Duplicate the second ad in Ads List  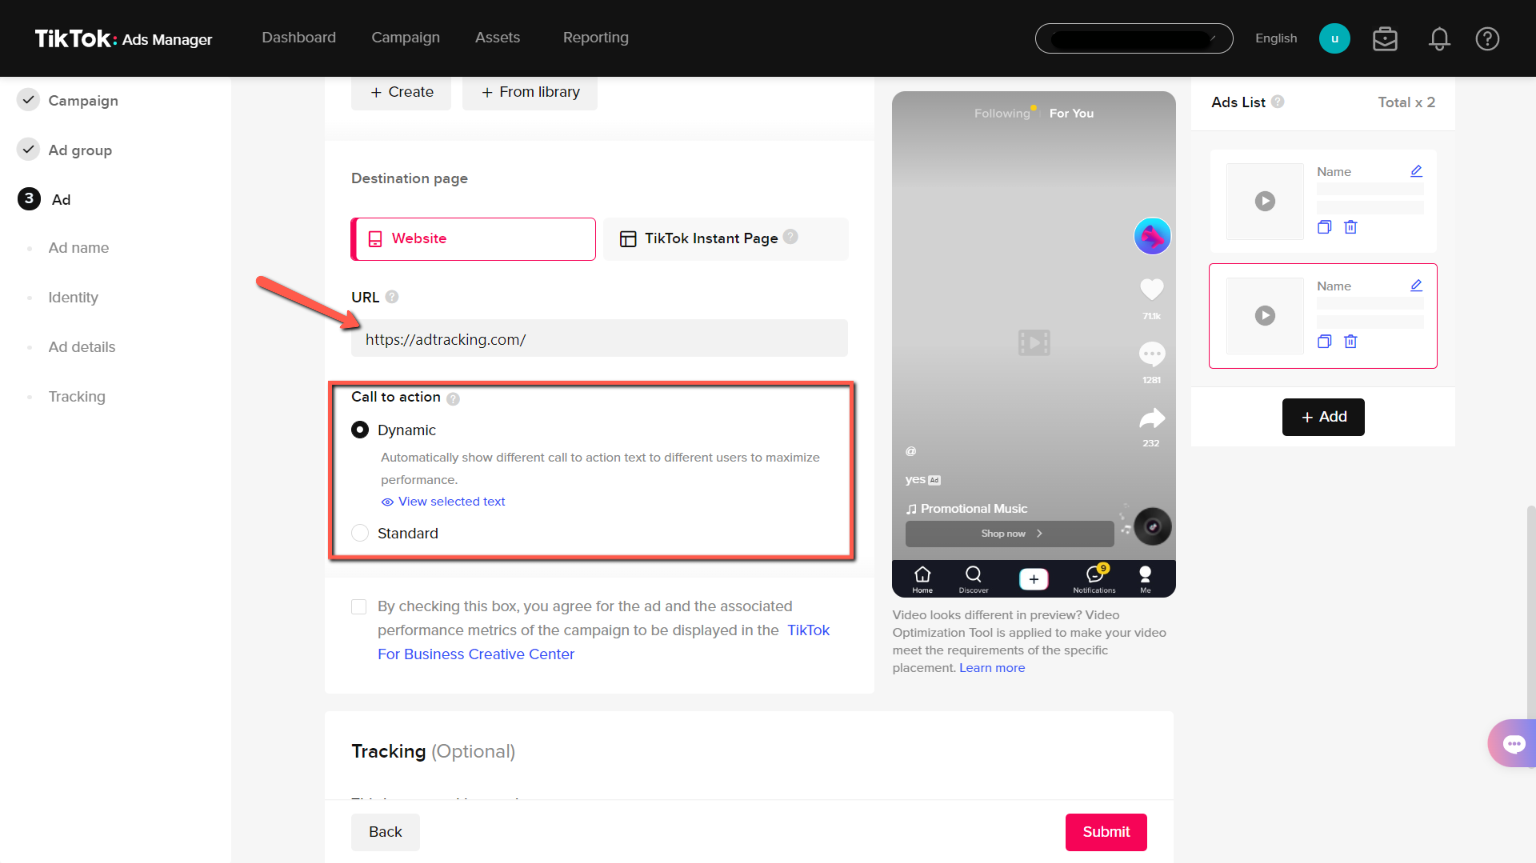1324,341
